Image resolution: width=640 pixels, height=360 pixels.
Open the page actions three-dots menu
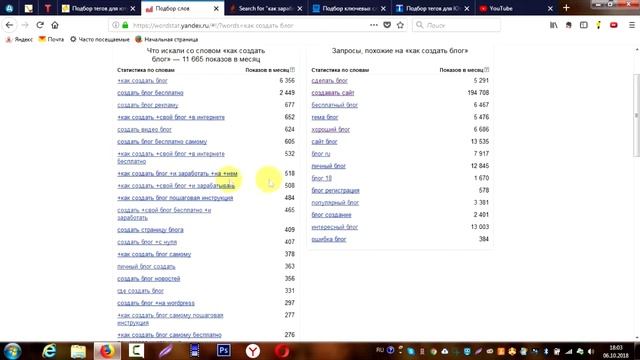click(x=373, y=25)
